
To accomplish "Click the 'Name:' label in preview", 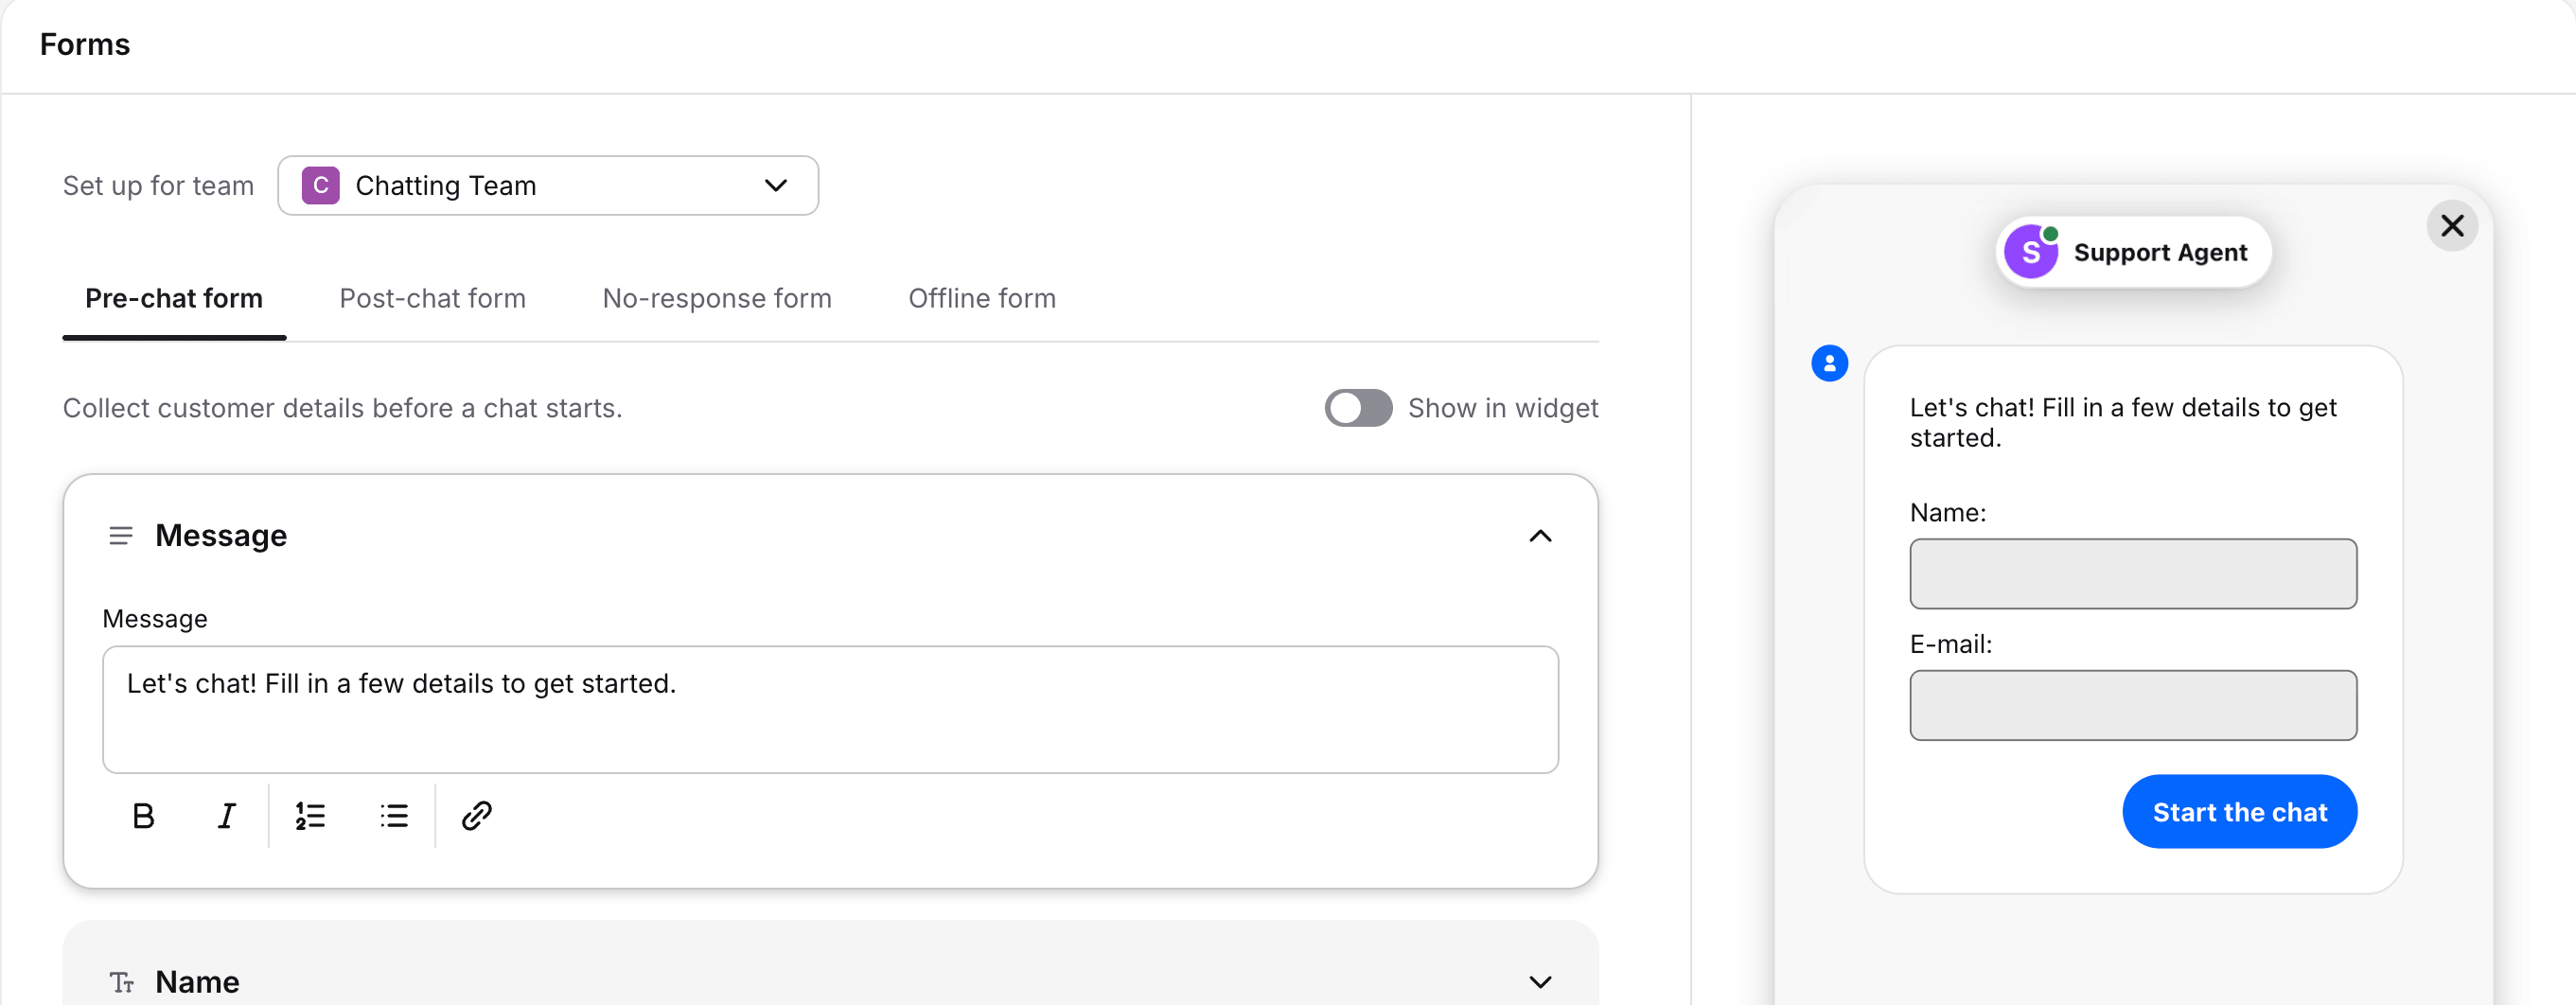I will [x=1948, y=513].
